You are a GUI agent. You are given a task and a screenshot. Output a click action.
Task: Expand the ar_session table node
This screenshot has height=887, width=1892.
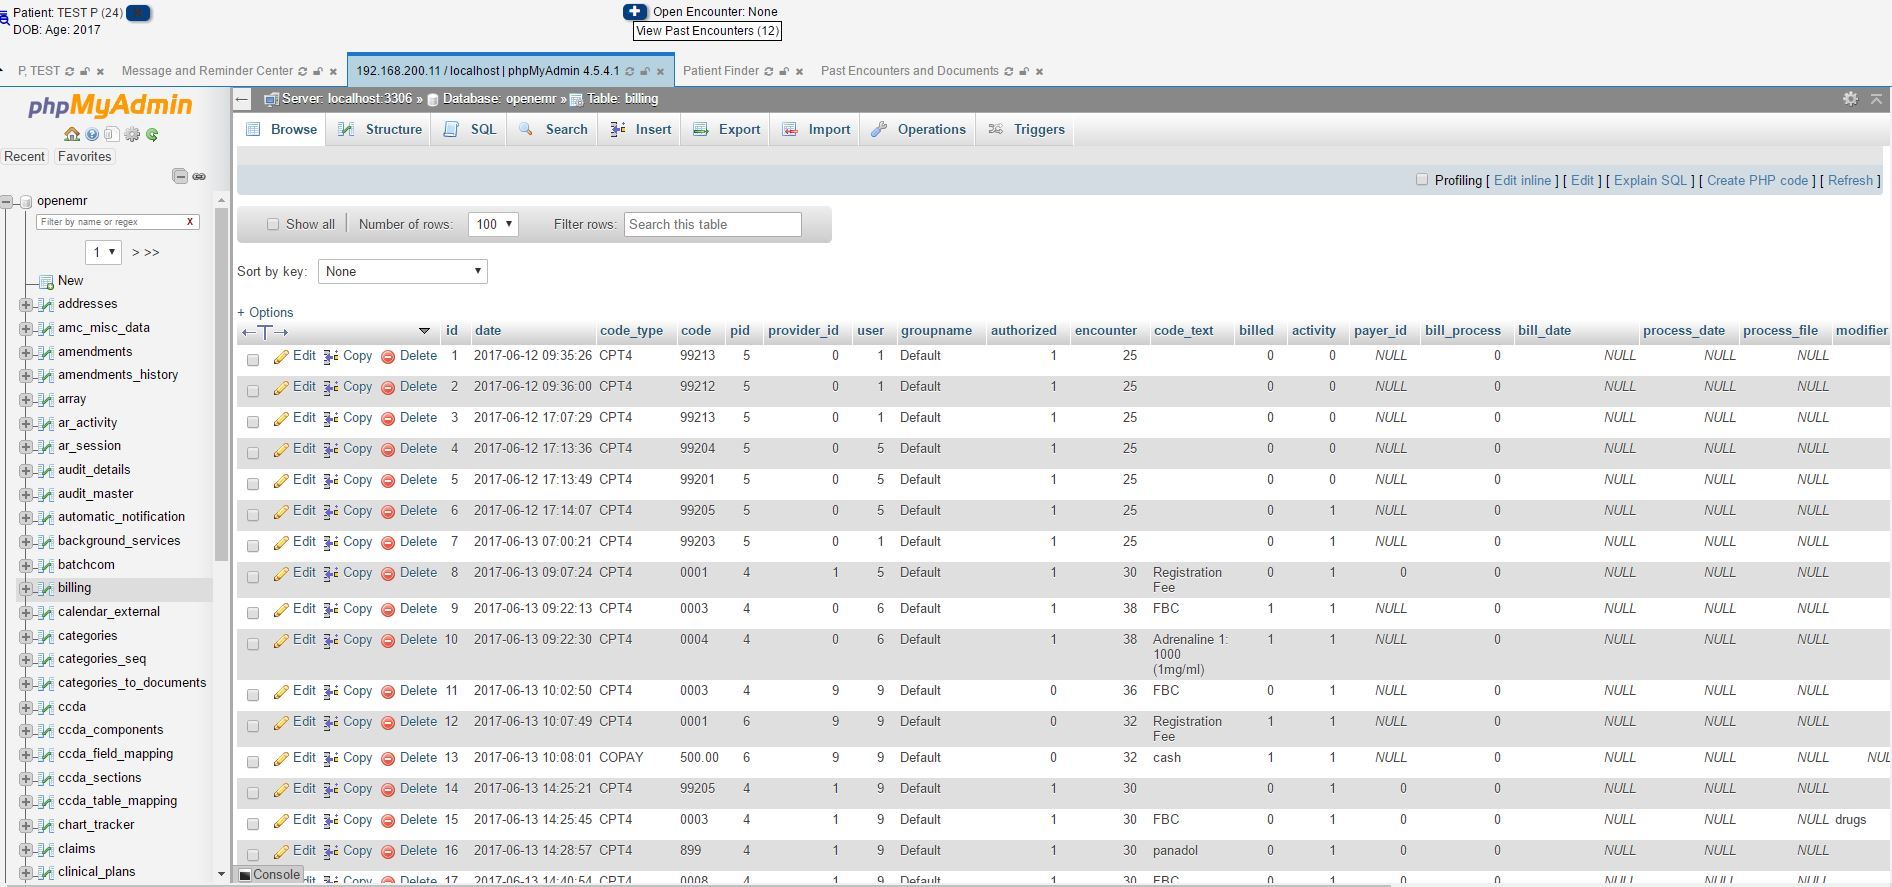click(26, 446)
